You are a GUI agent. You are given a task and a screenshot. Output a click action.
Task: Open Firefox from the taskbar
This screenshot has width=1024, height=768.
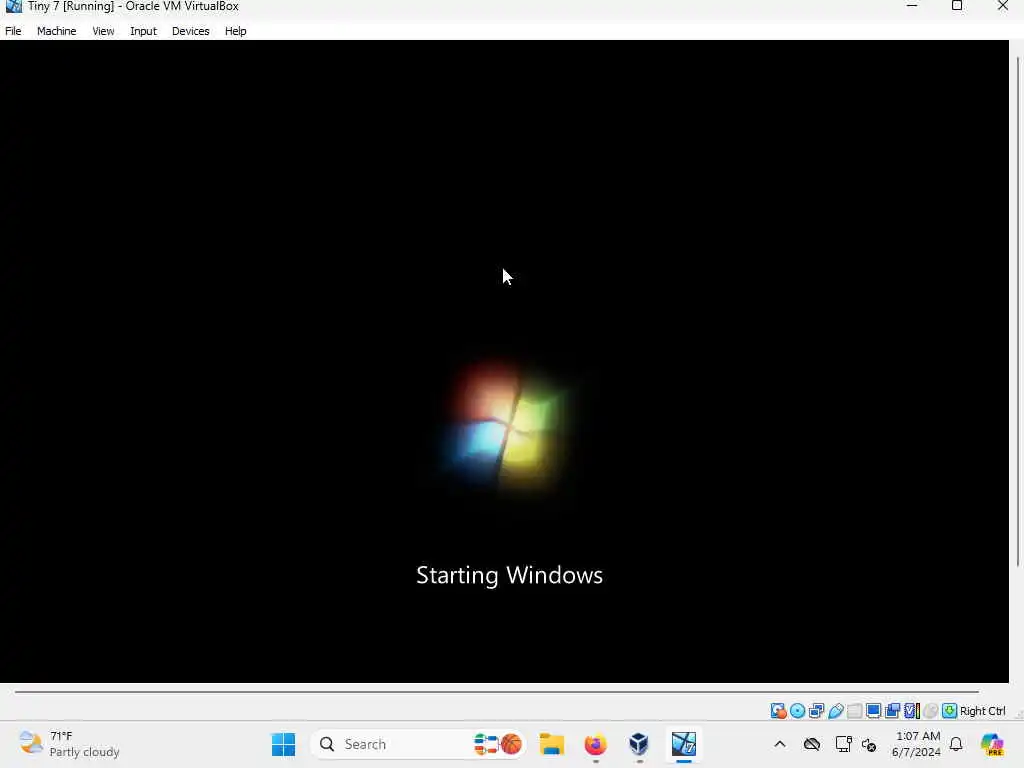[595, 744]
